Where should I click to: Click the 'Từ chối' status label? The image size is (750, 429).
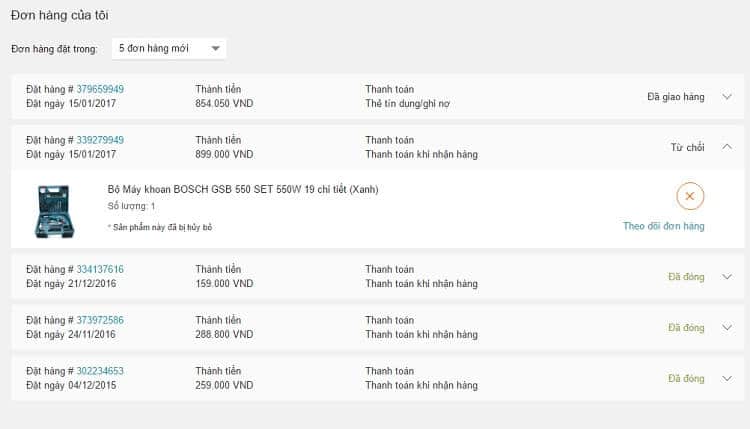(x=687, y=147)
